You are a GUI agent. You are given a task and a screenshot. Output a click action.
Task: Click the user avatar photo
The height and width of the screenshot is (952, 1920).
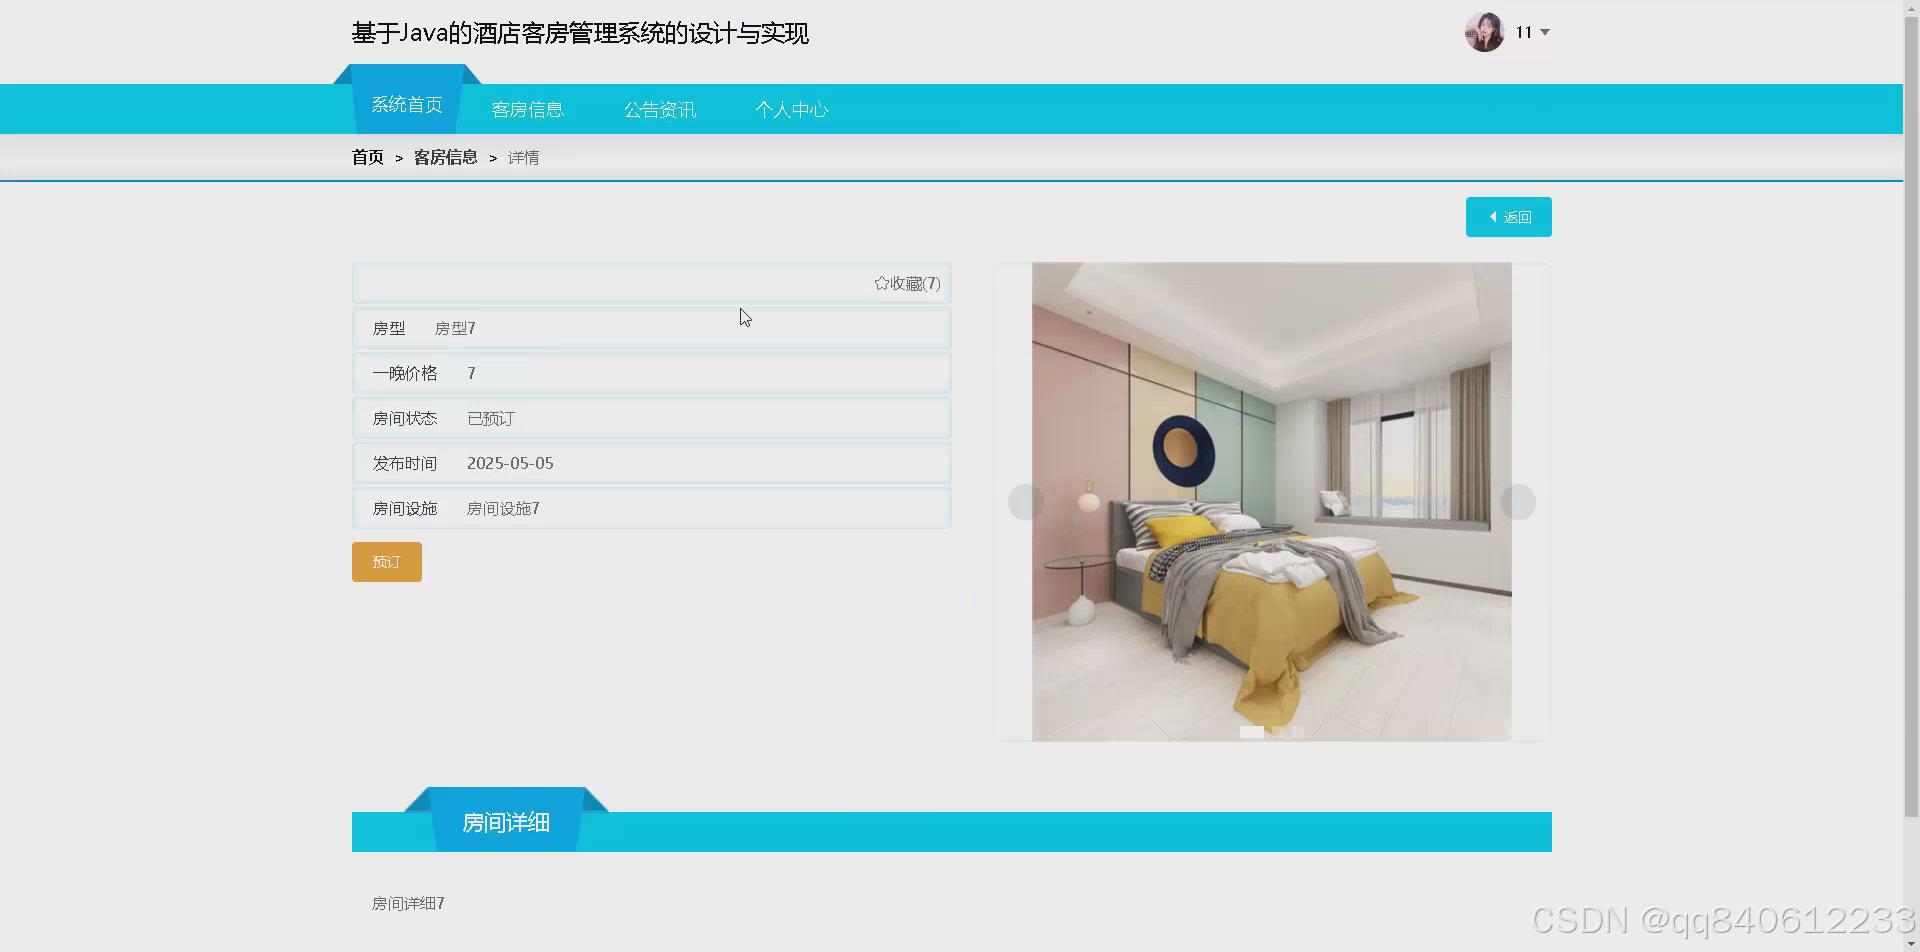[1484, 31]
